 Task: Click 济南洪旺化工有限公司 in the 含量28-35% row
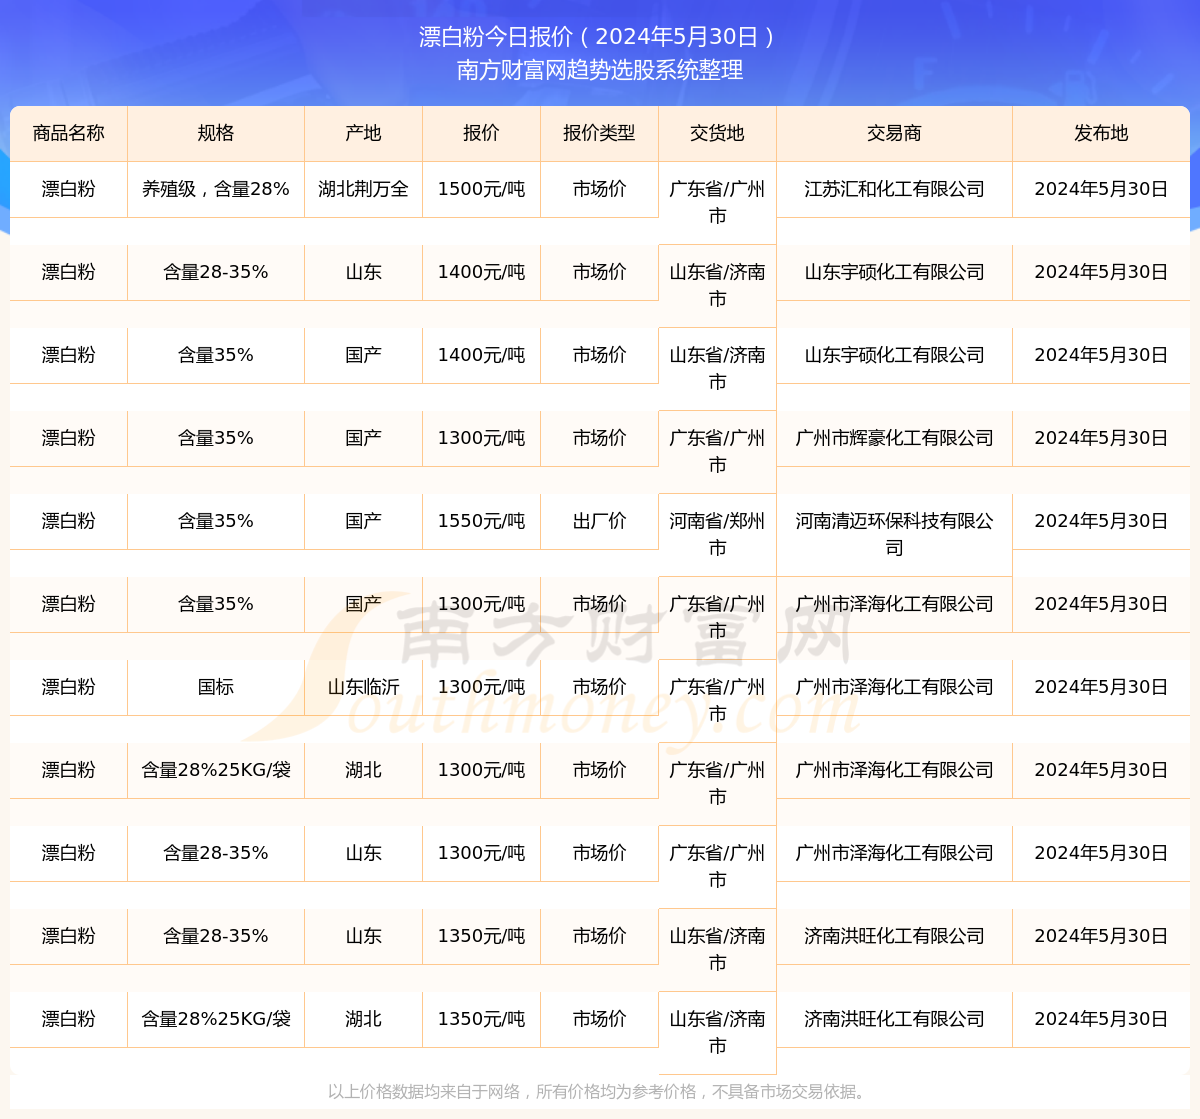point(894,936)
